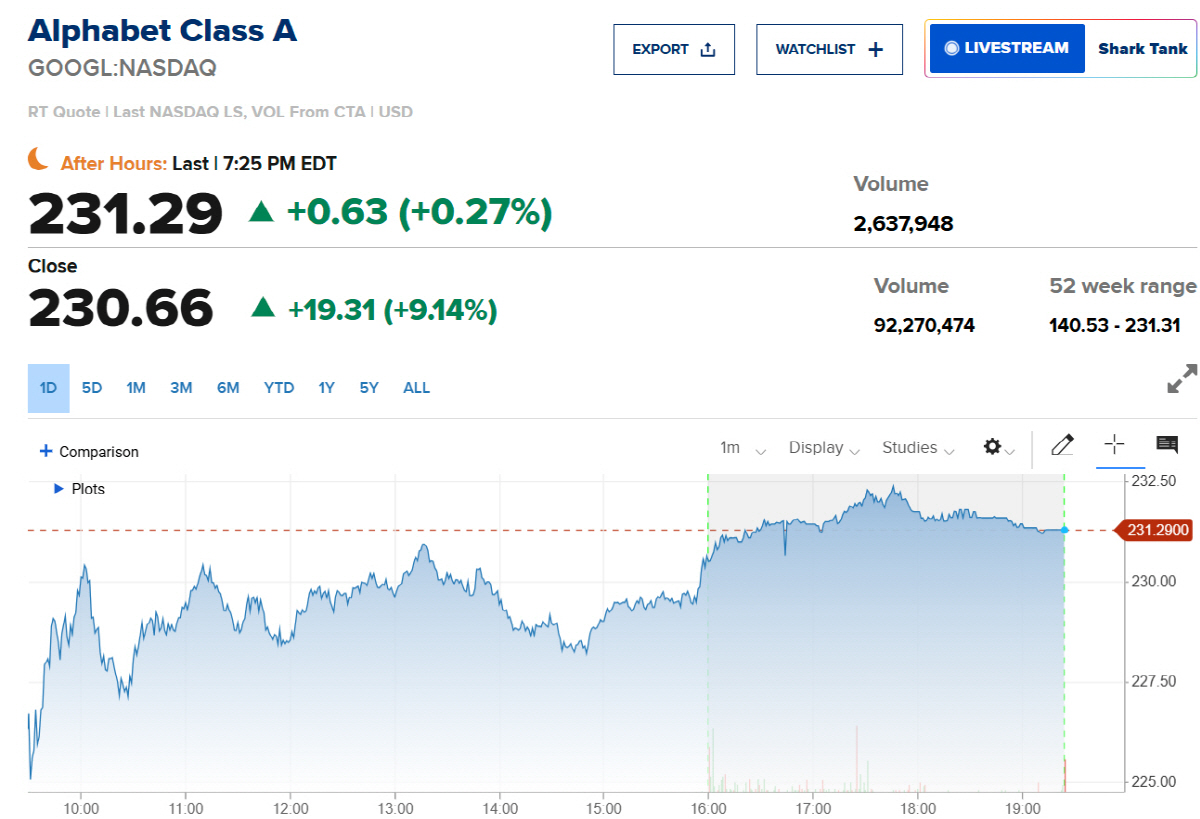The image size is (1200, 819).
Task: Open the Shark Tank link
Action: [x=1143, y=49]
